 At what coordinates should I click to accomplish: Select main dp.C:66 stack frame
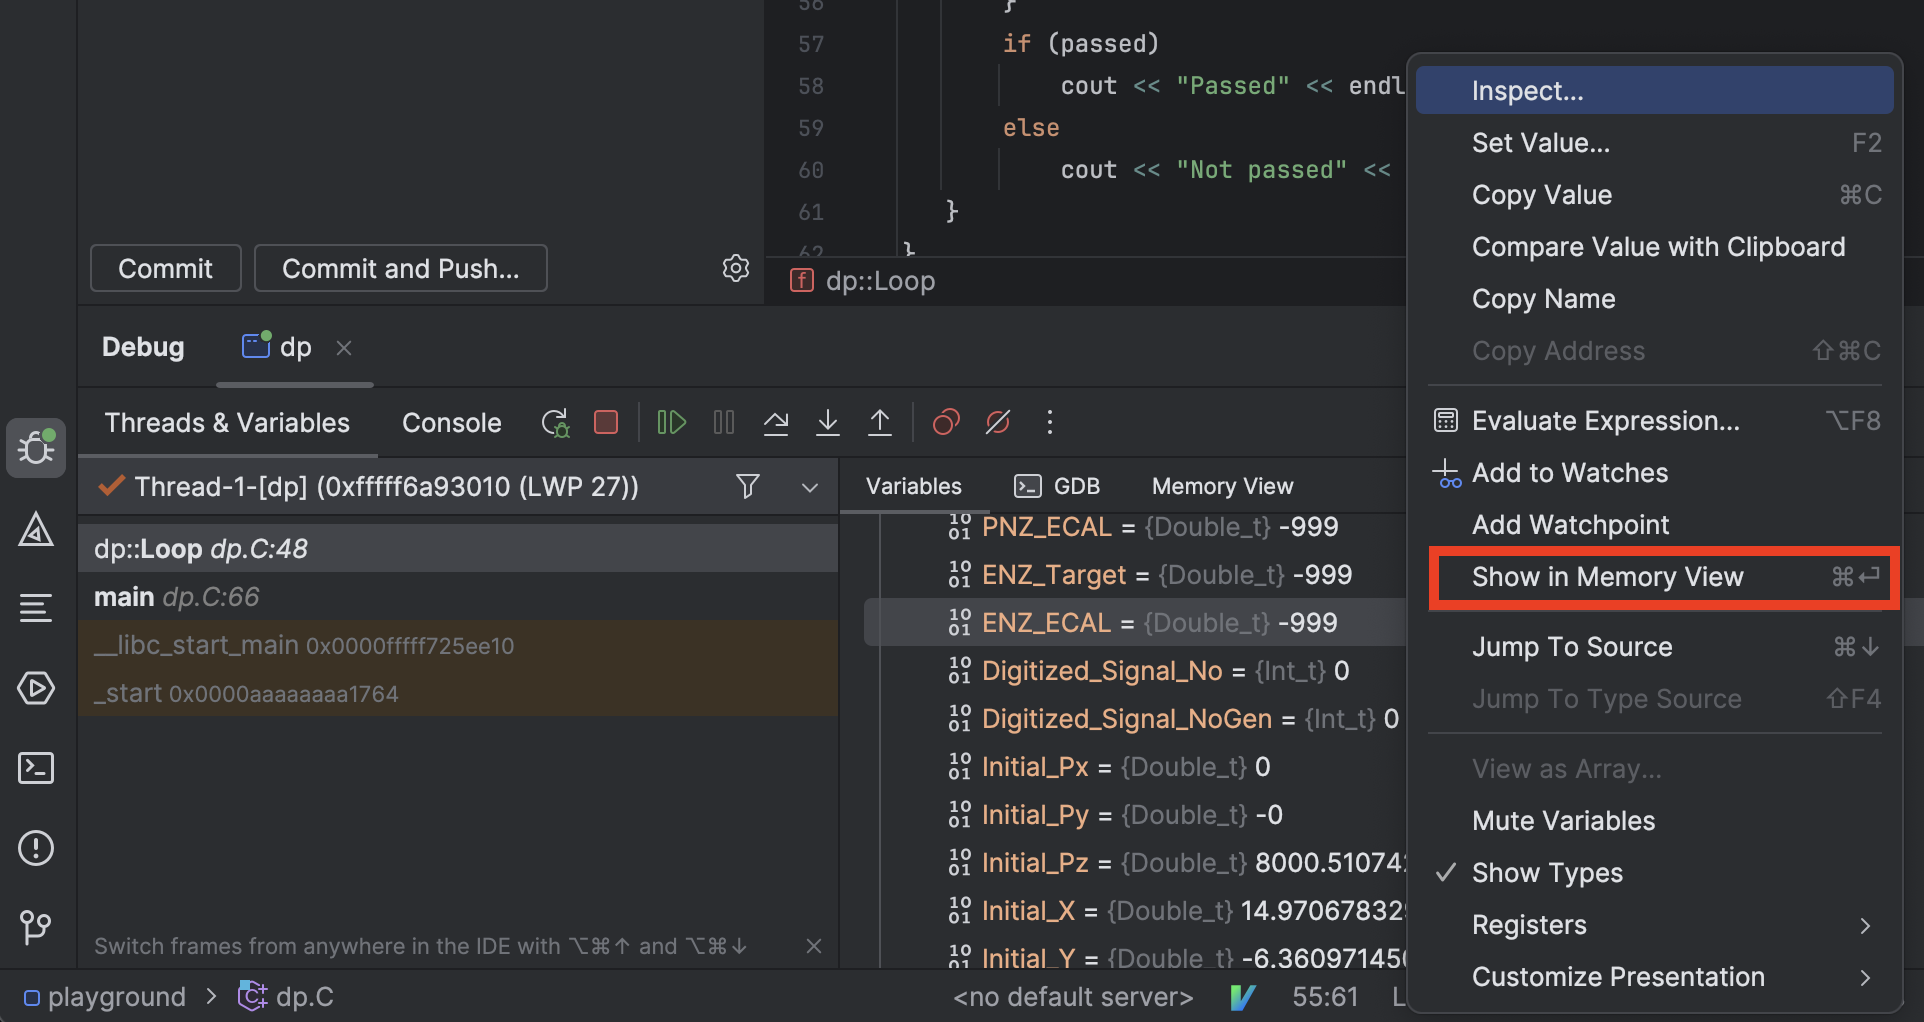[x=177, y=597]
